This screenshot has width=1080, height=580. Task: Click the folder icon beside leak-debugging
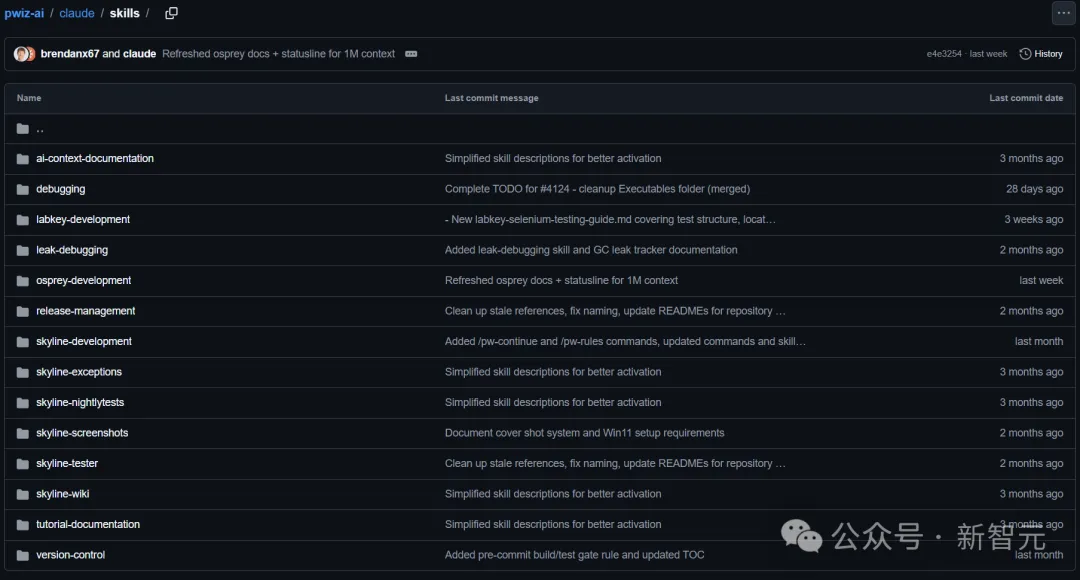coord(23,250)
